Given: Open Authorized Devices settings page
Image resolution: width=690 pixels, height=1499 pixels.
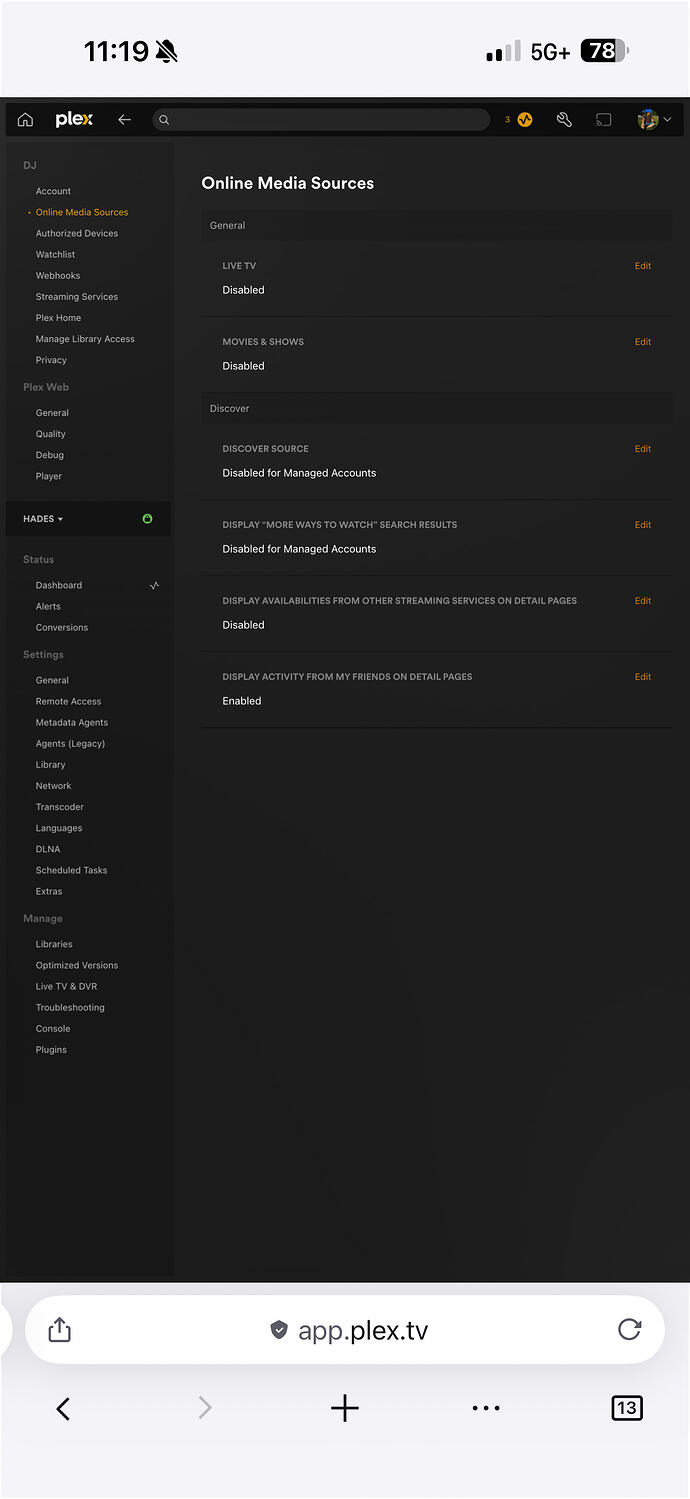Looking at the screenshot, I should click(77, 233).
